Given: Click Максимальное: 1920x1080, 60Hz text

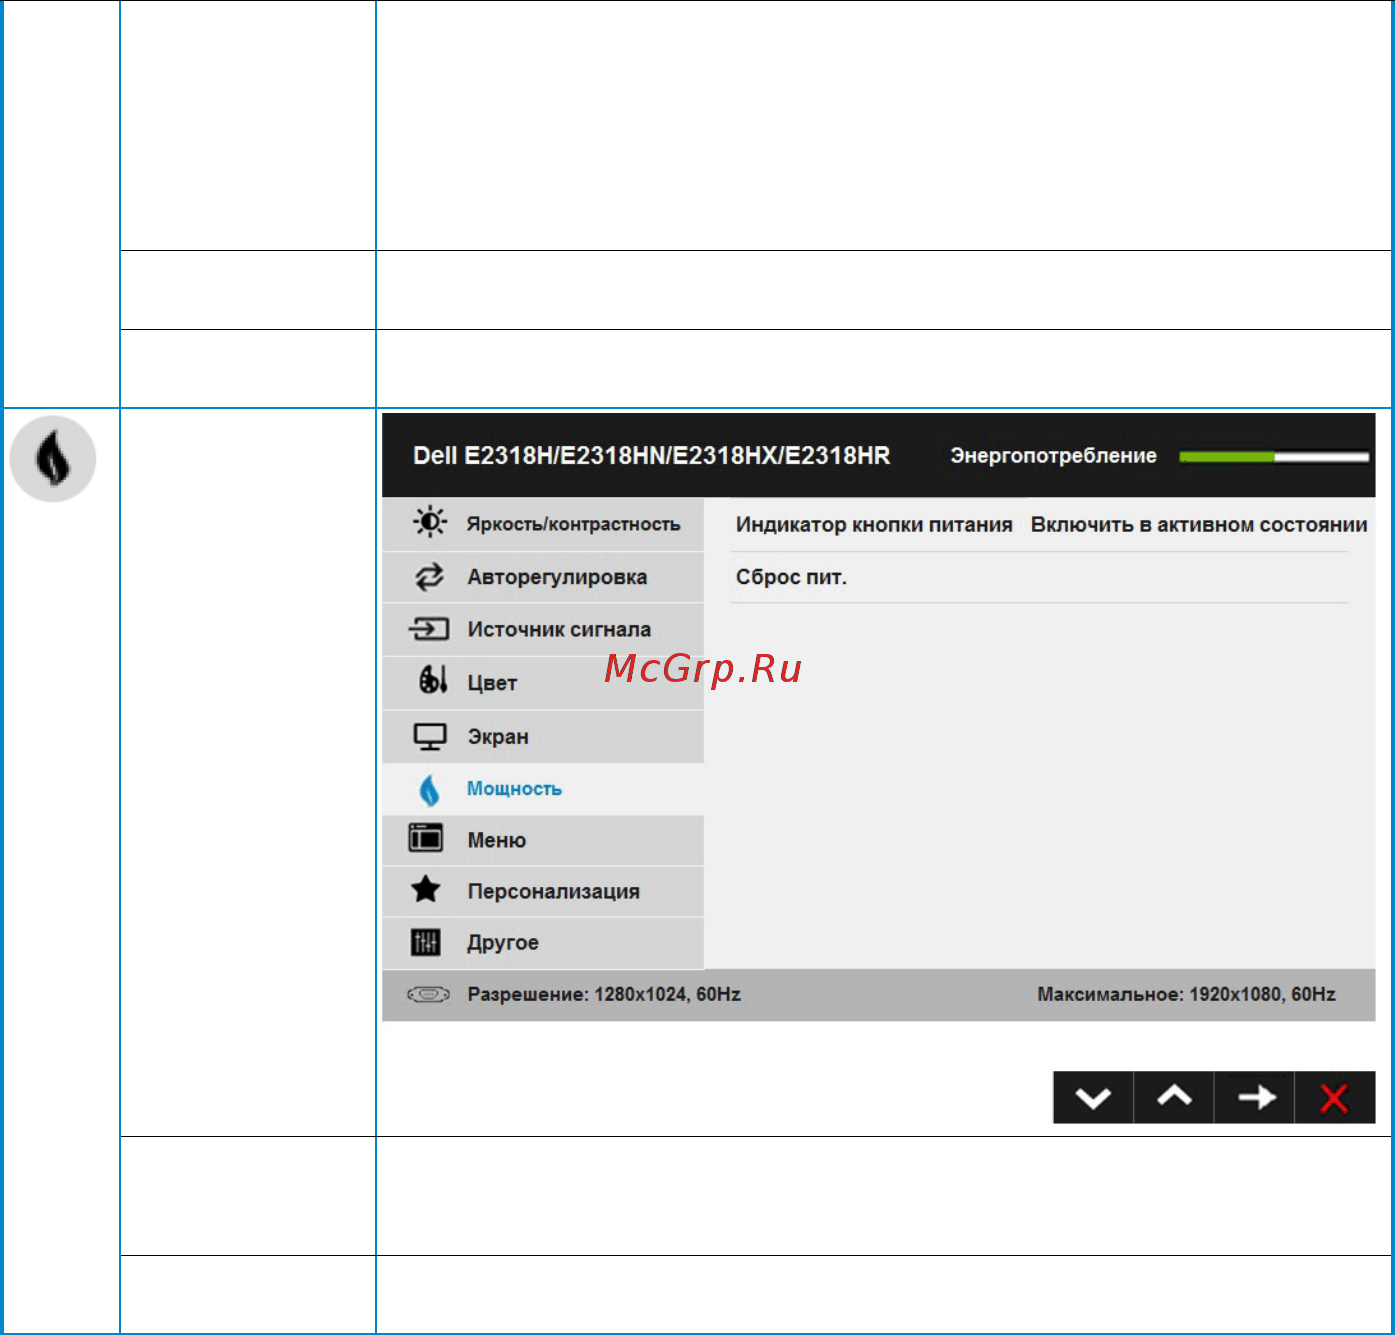Looking at the screenshot, I should tap(1186, 994).
